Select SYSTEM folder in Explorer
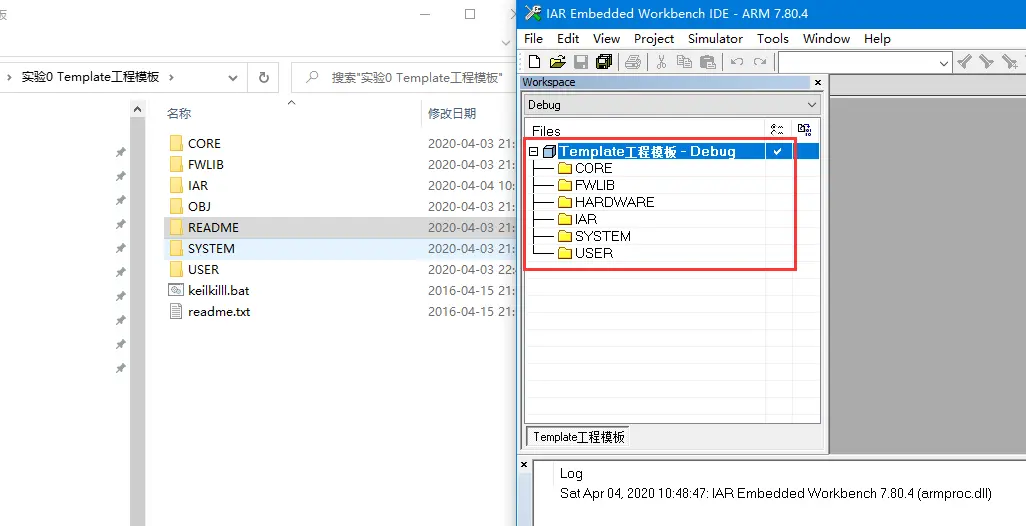Screen dimensions: 1026x526 tap(211, 249)
